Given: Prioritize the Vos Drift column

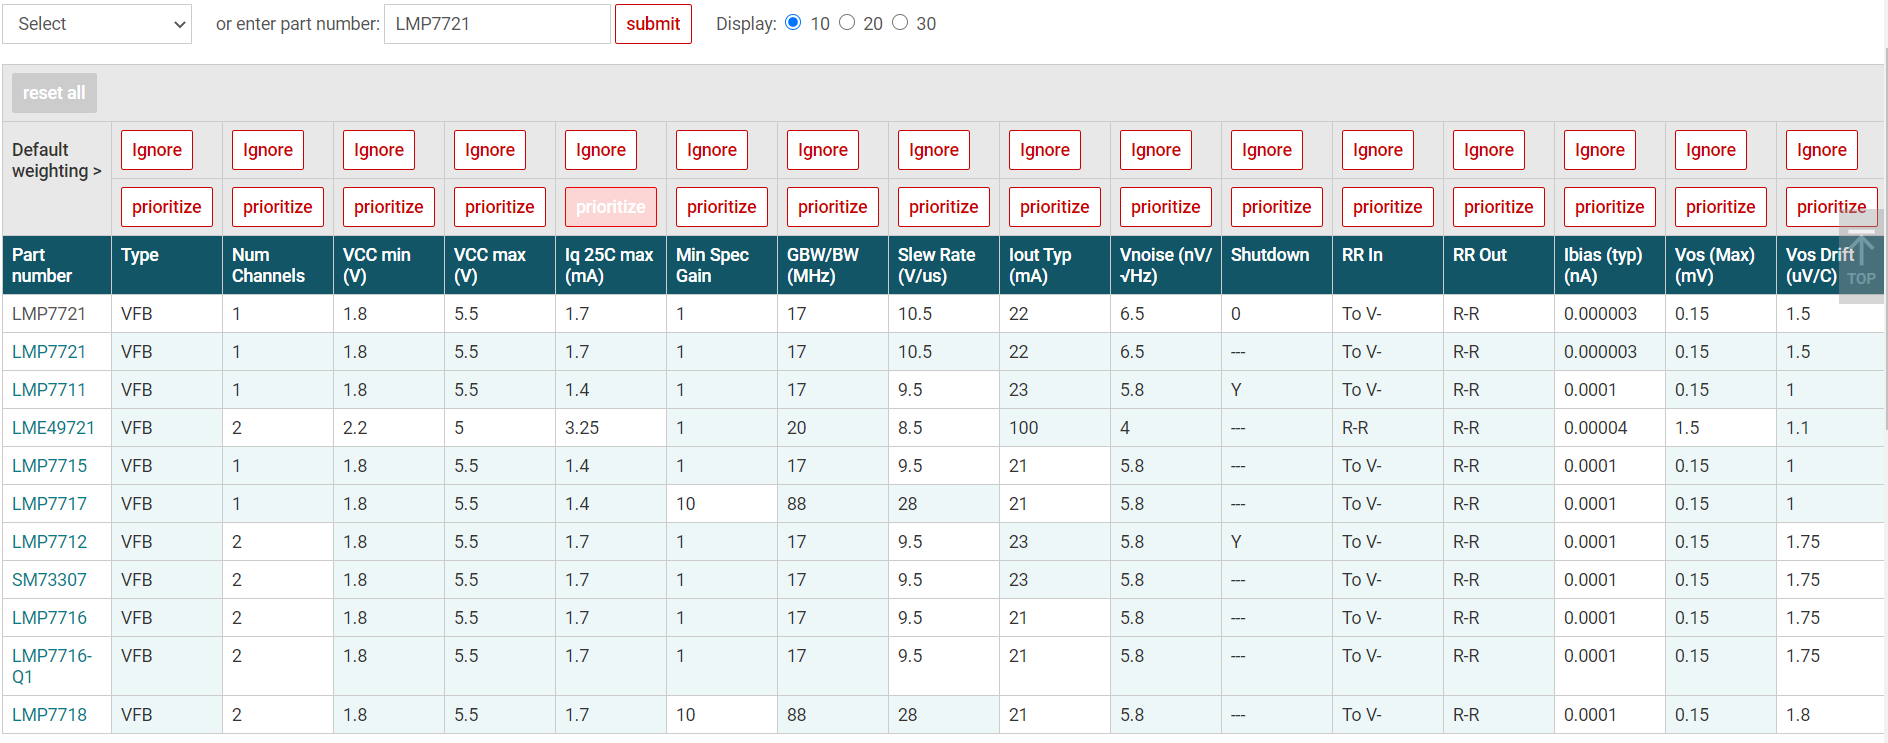Looking at the screenshot, I should [x=1832, y=207].
